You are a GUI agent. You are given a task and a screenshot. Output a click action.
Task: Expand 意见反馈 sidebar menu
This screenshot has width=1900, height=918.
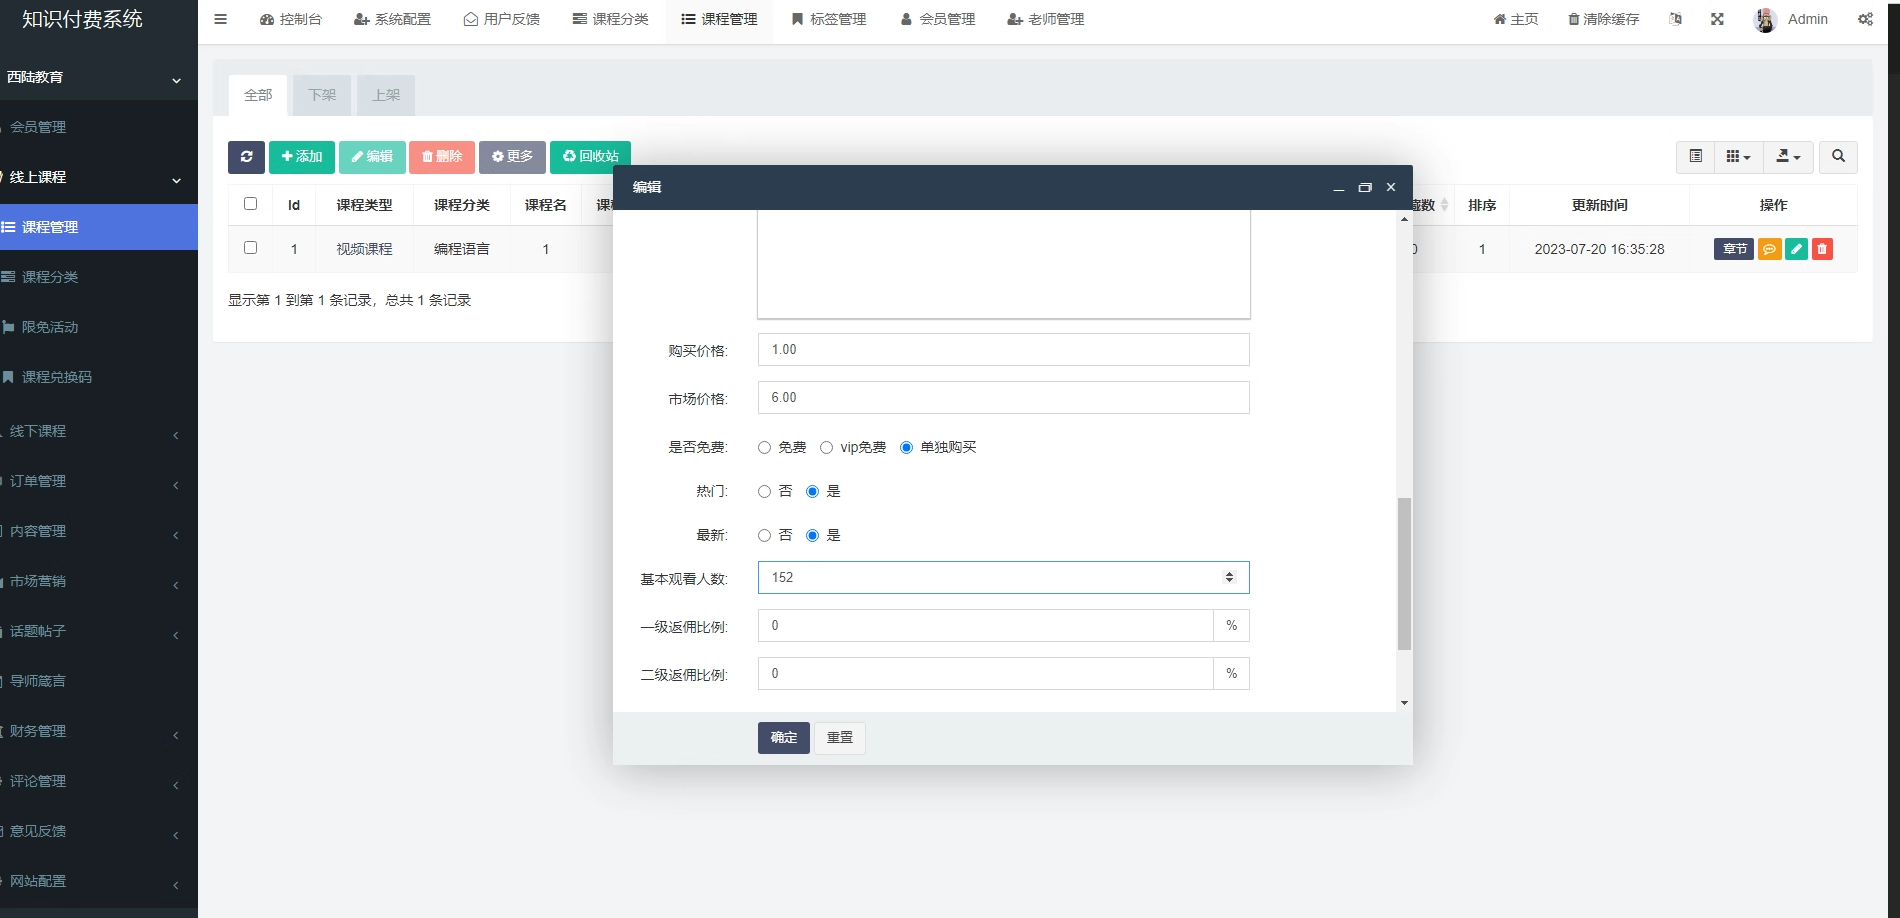click(x=99, y=831)
